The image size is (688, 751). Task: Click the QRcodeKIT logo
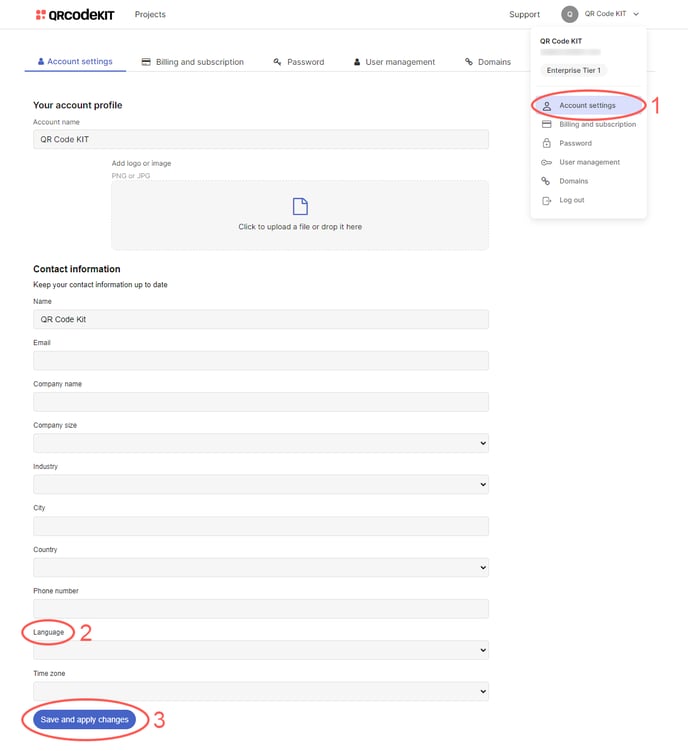coord(75,15)
